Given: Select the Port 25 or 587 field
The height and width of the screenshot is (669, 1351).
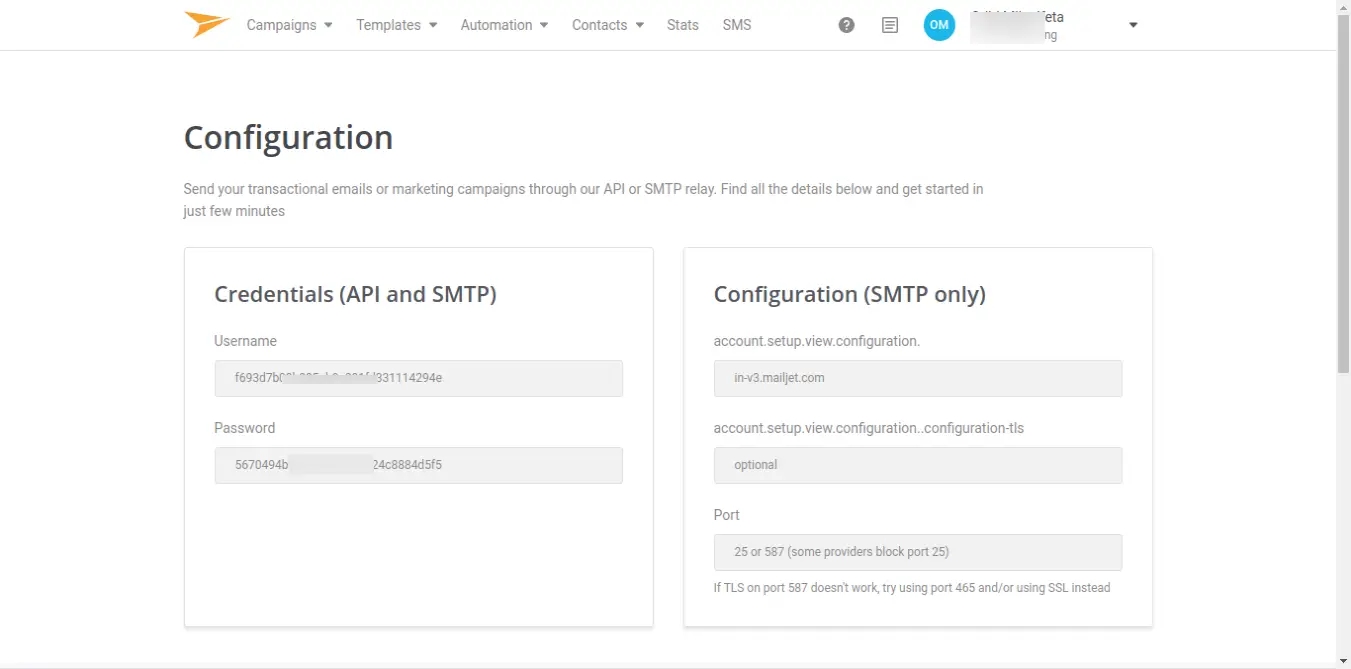Looking at the screenshot, I should (917, 552).
